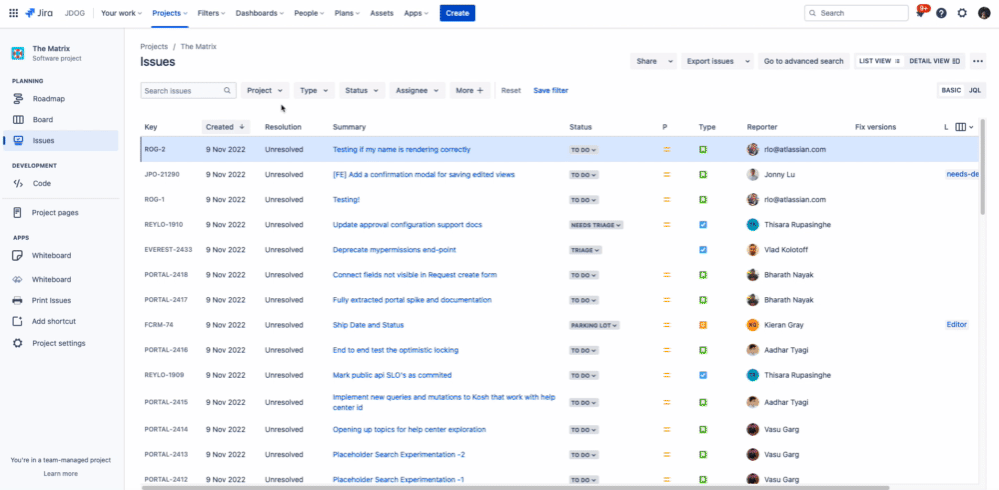Open the Export issues dropdown

pyautogui.click(x=717, y=61)
